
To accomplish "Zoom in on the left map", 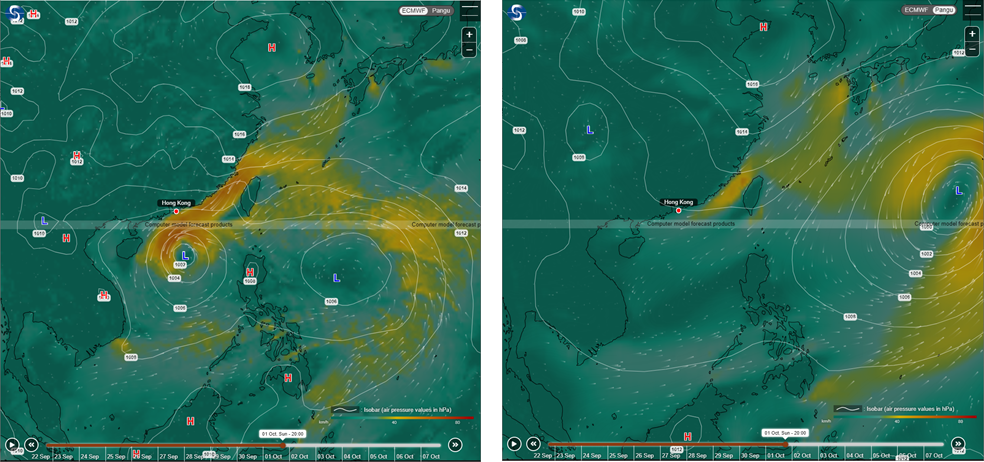I will 469,34.
